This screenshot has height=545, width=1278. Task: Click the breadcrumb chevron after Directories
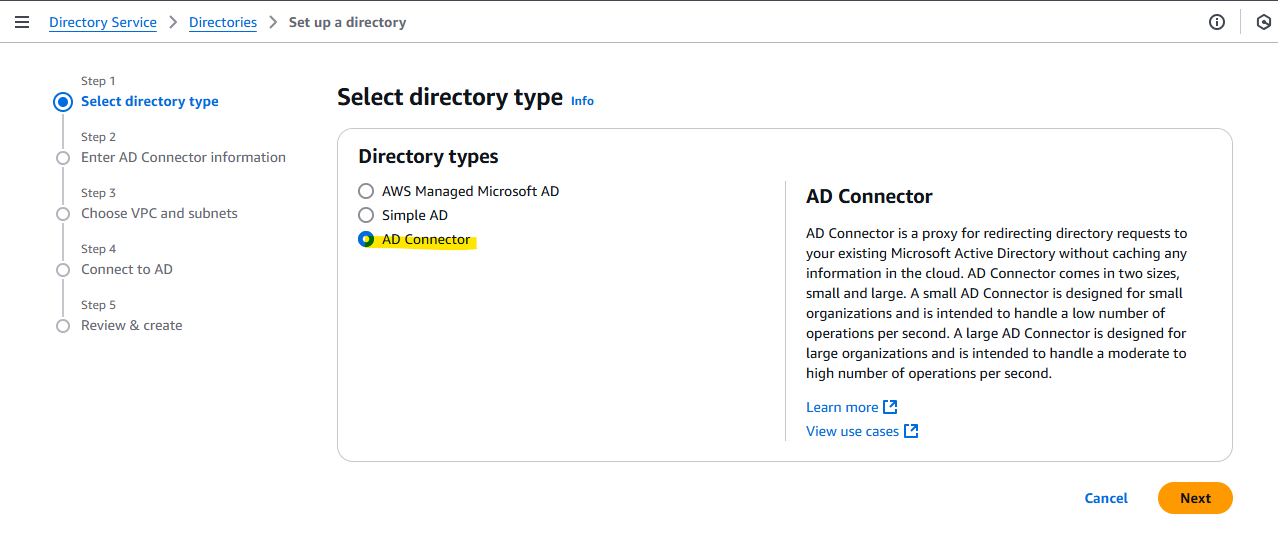(x=273, y=22)
